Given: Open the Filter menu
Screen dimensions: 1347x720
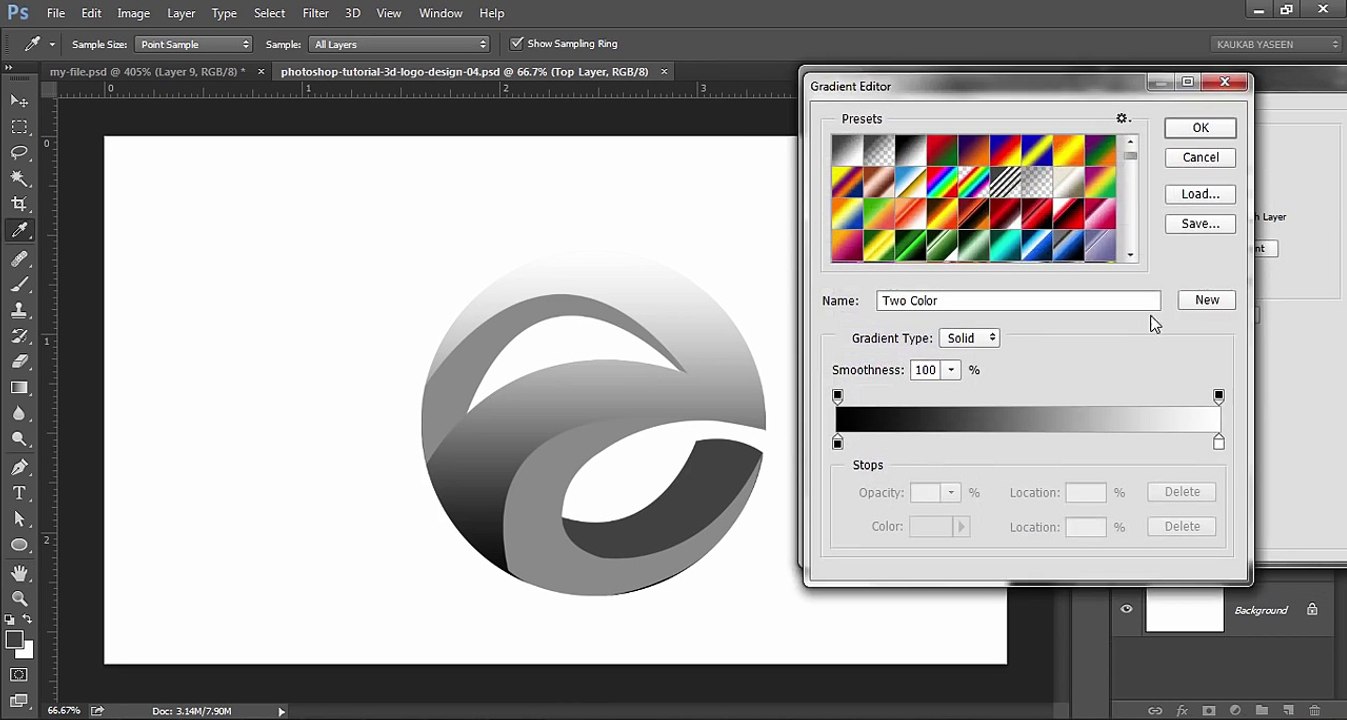Looking at the screenshot, I should [315, 13].
